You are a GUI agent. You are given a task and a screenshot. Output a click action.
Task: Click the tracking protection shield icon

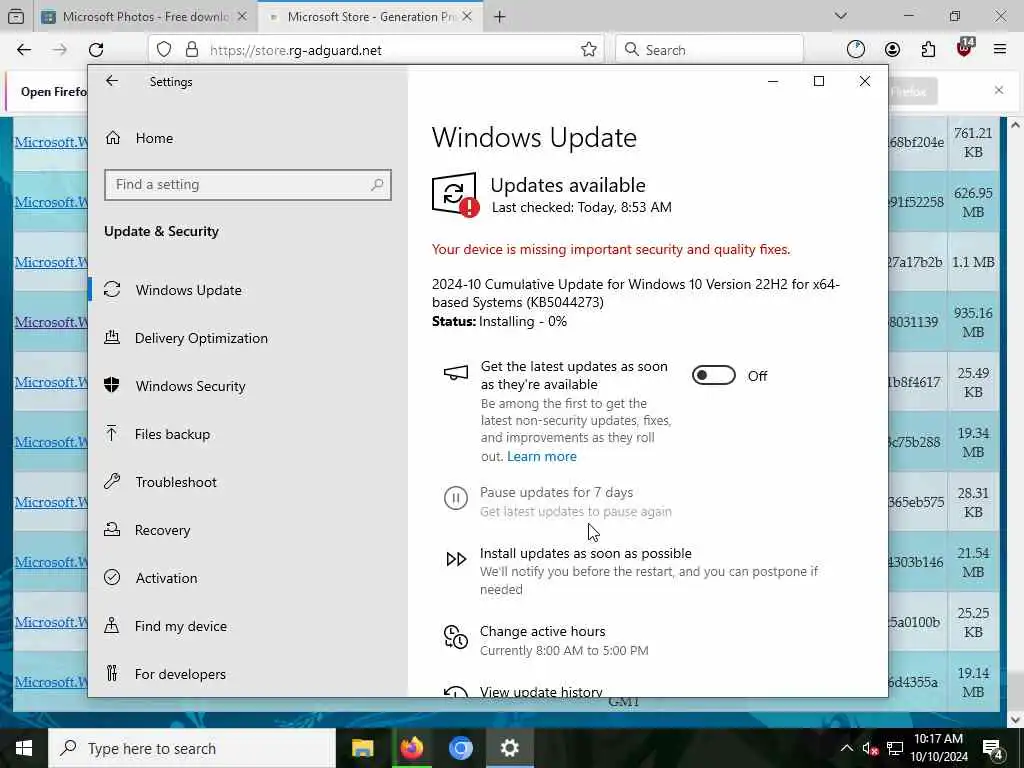(164, 50)
